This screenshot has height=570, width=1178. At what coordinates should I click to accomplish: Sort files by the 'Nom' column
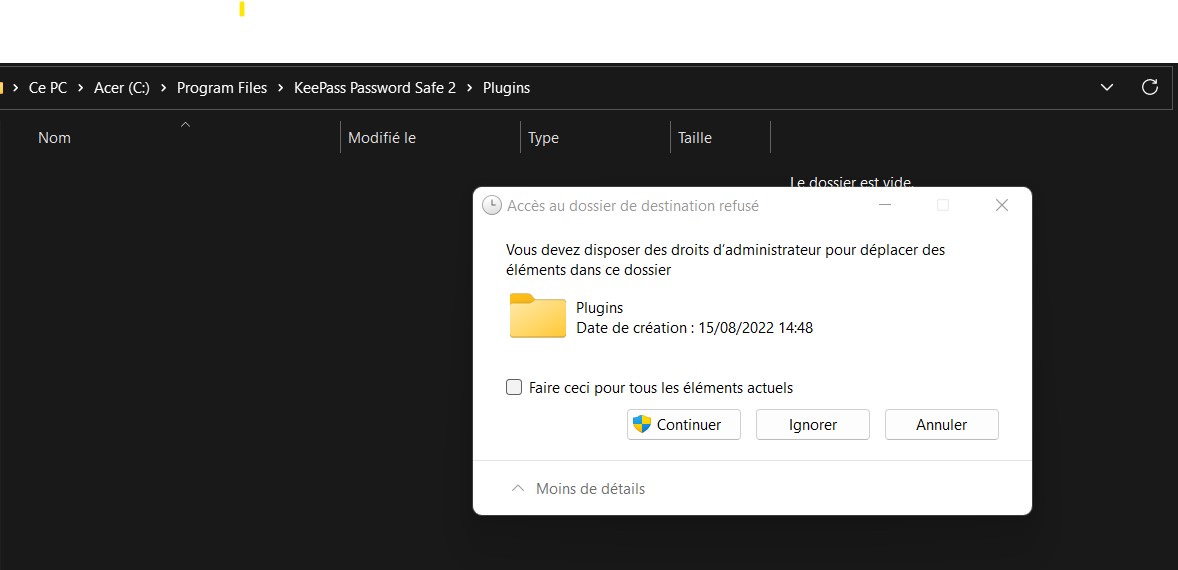54,138
